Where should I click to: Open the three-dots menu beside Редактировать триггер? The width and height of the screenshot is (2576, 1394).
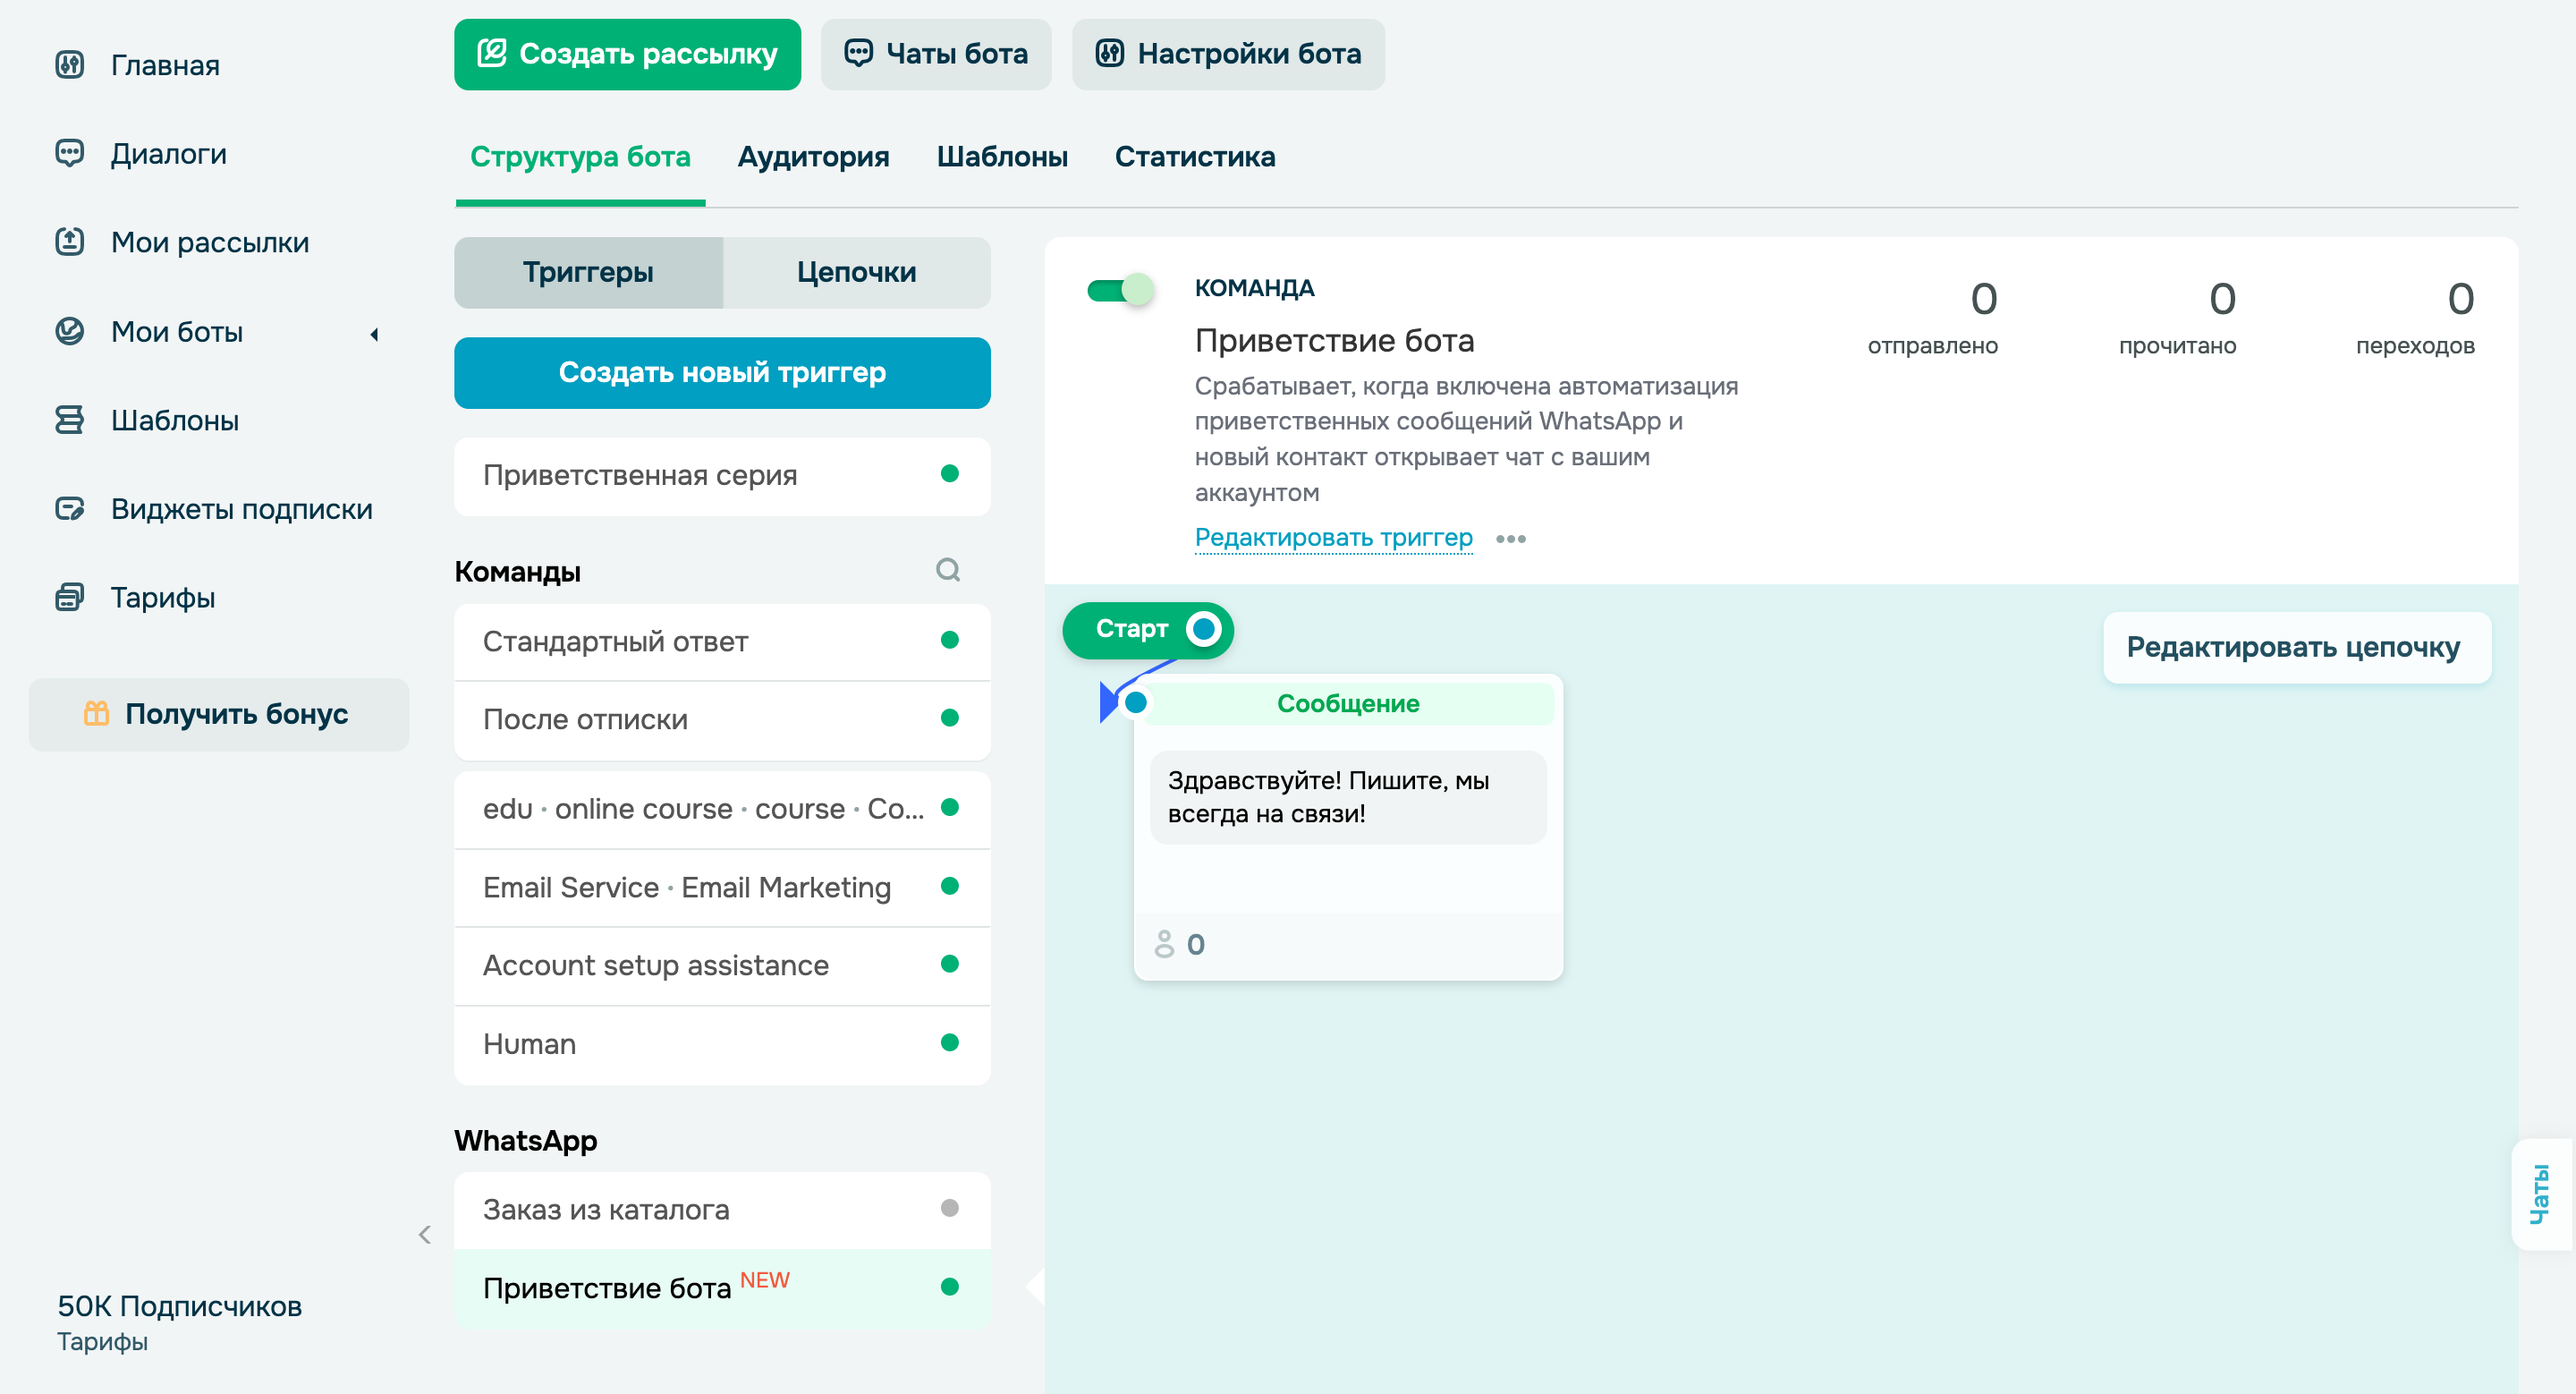pos(1510,539)
